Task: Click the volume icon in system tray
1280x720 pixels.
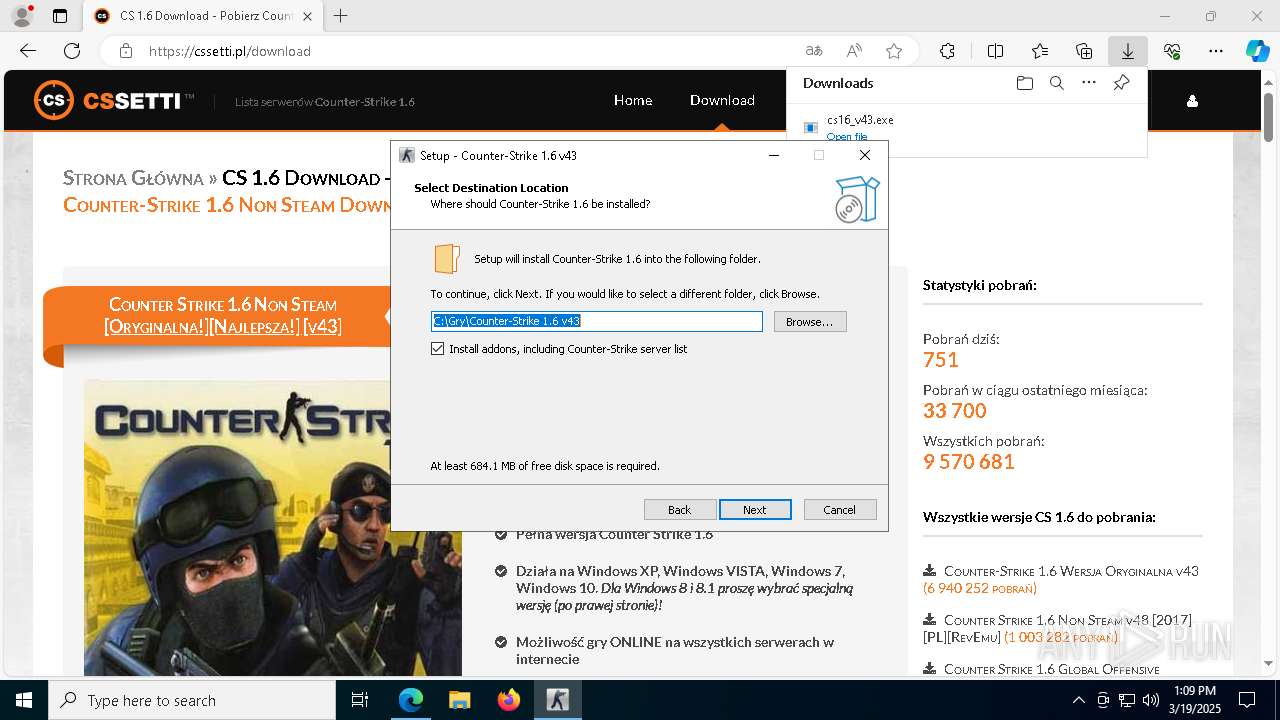Action: (1151, 700)
